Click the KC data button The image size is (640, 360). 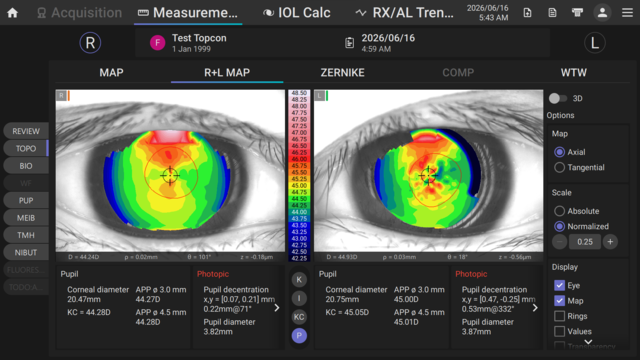click(299, 317)
